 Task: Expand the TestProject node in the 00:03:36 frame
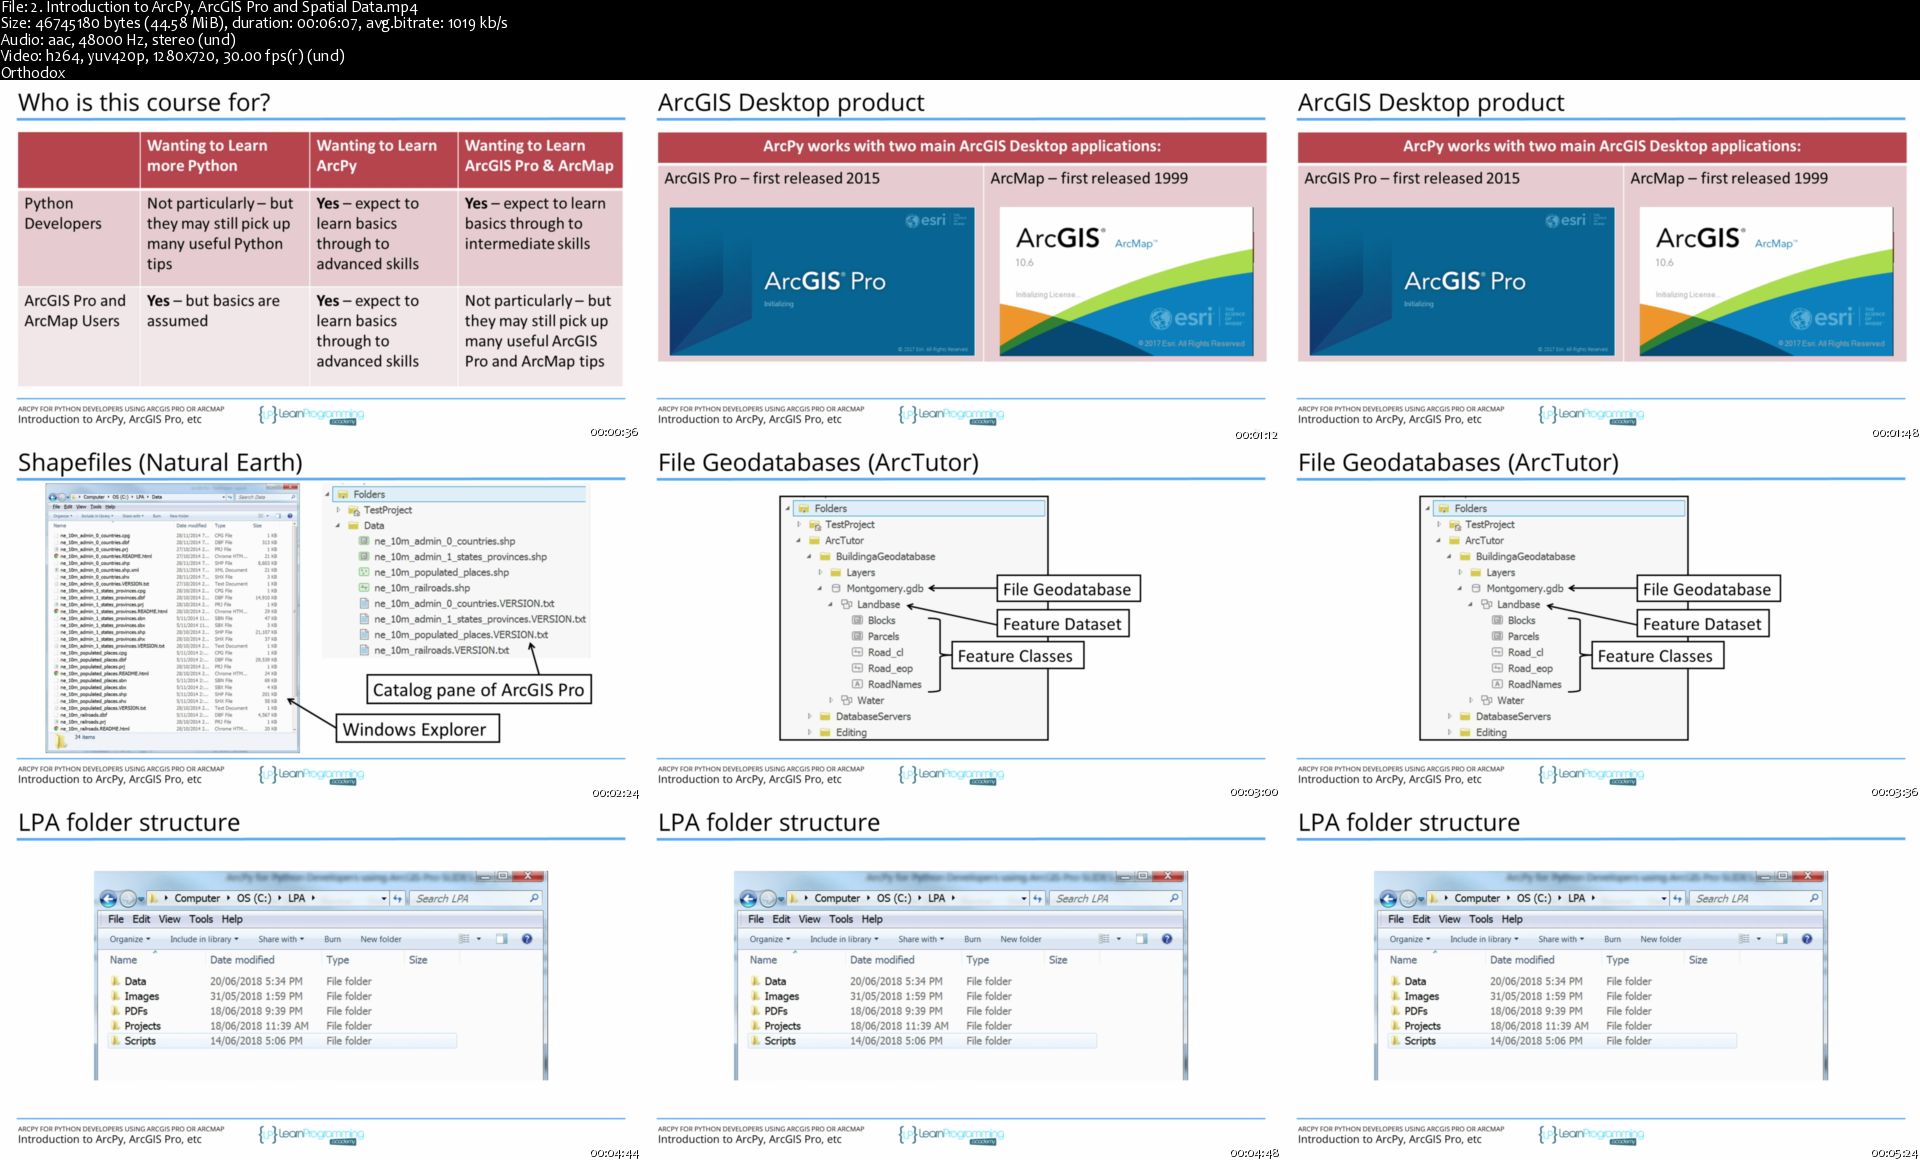pyautogui.click(x=1439, y=524)
